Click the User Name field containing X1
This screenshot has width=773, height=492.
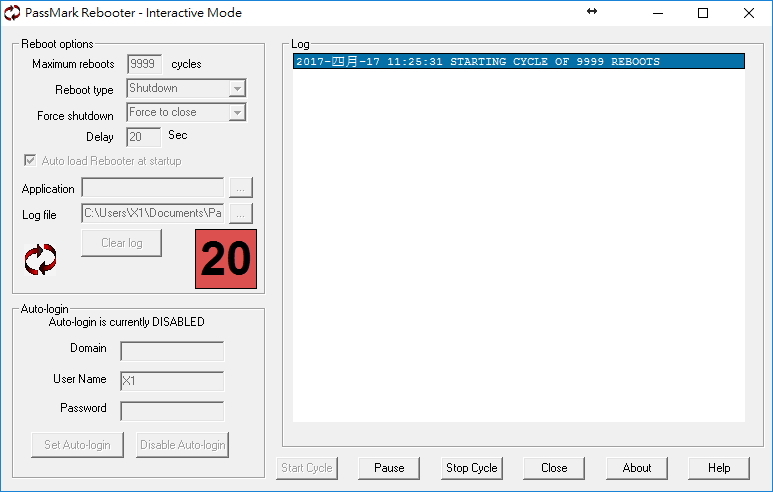coord(172,381)
